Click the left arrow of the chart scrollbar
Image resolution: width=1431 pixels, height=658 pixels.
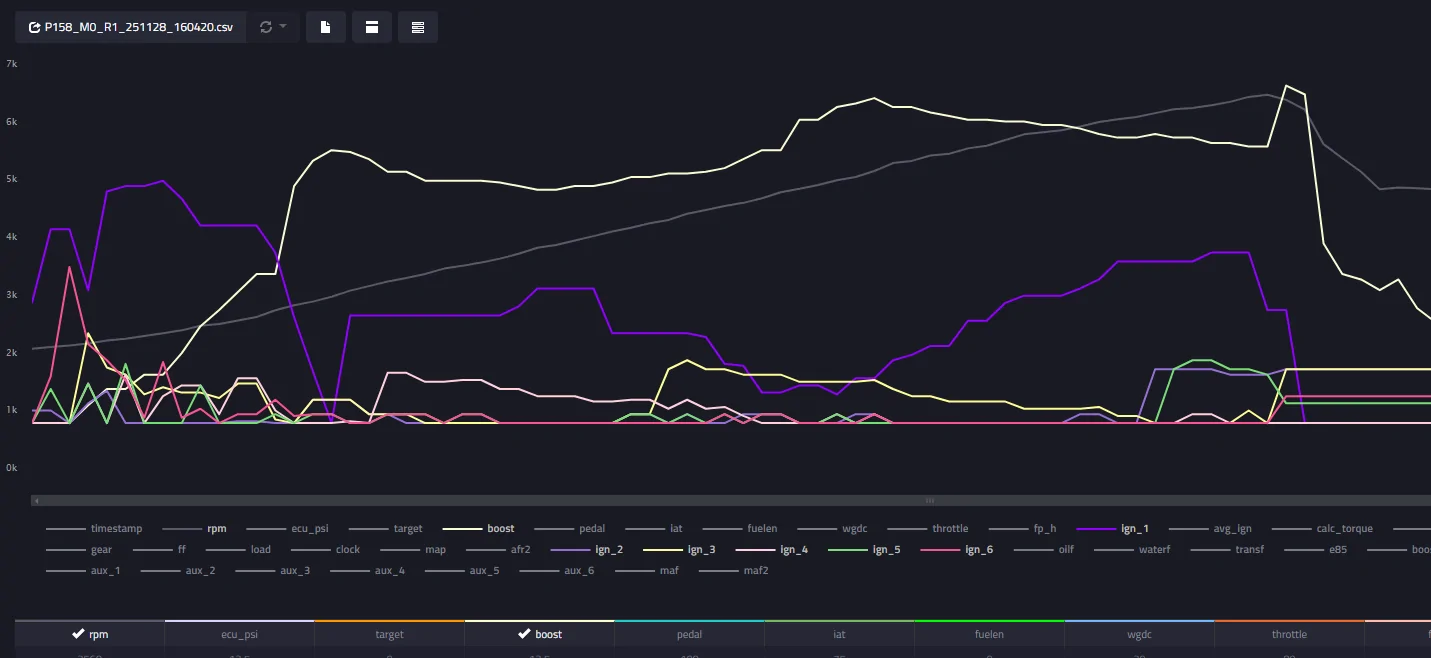click(x=36, y=500)
